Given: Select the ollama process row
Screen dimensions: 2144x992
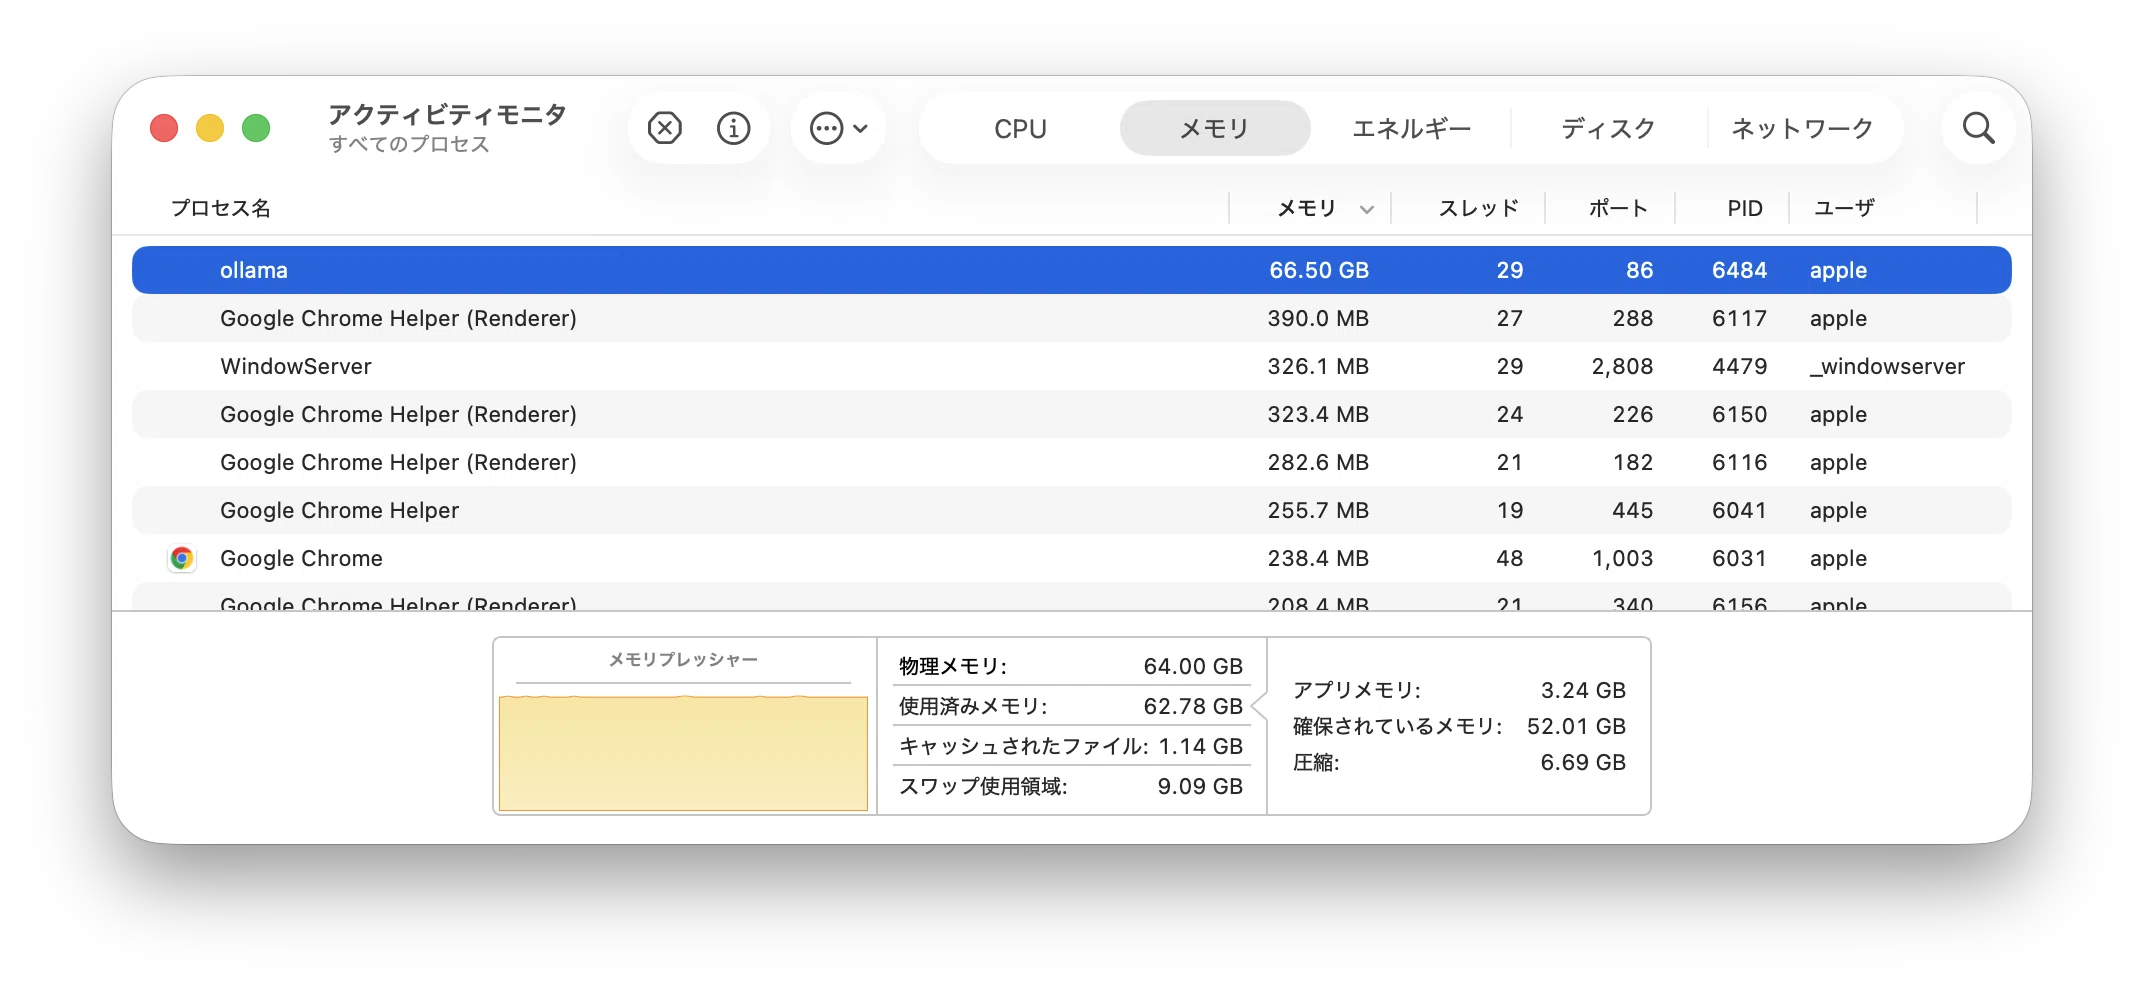Looking at the screenshot, I should point(1072,270).
